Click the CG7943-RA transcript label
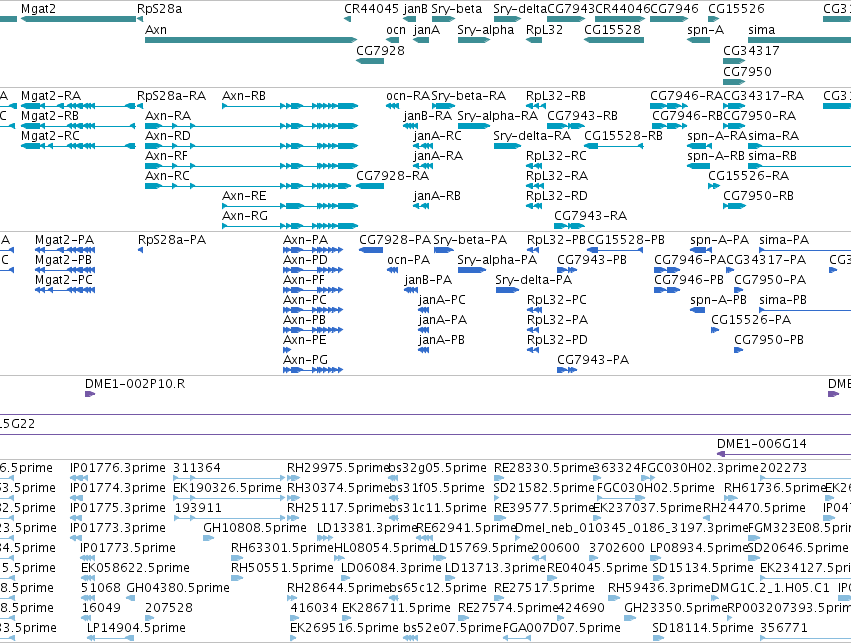Screen dimensions: 851x643 pyautogui.click(x=590, y=216)
